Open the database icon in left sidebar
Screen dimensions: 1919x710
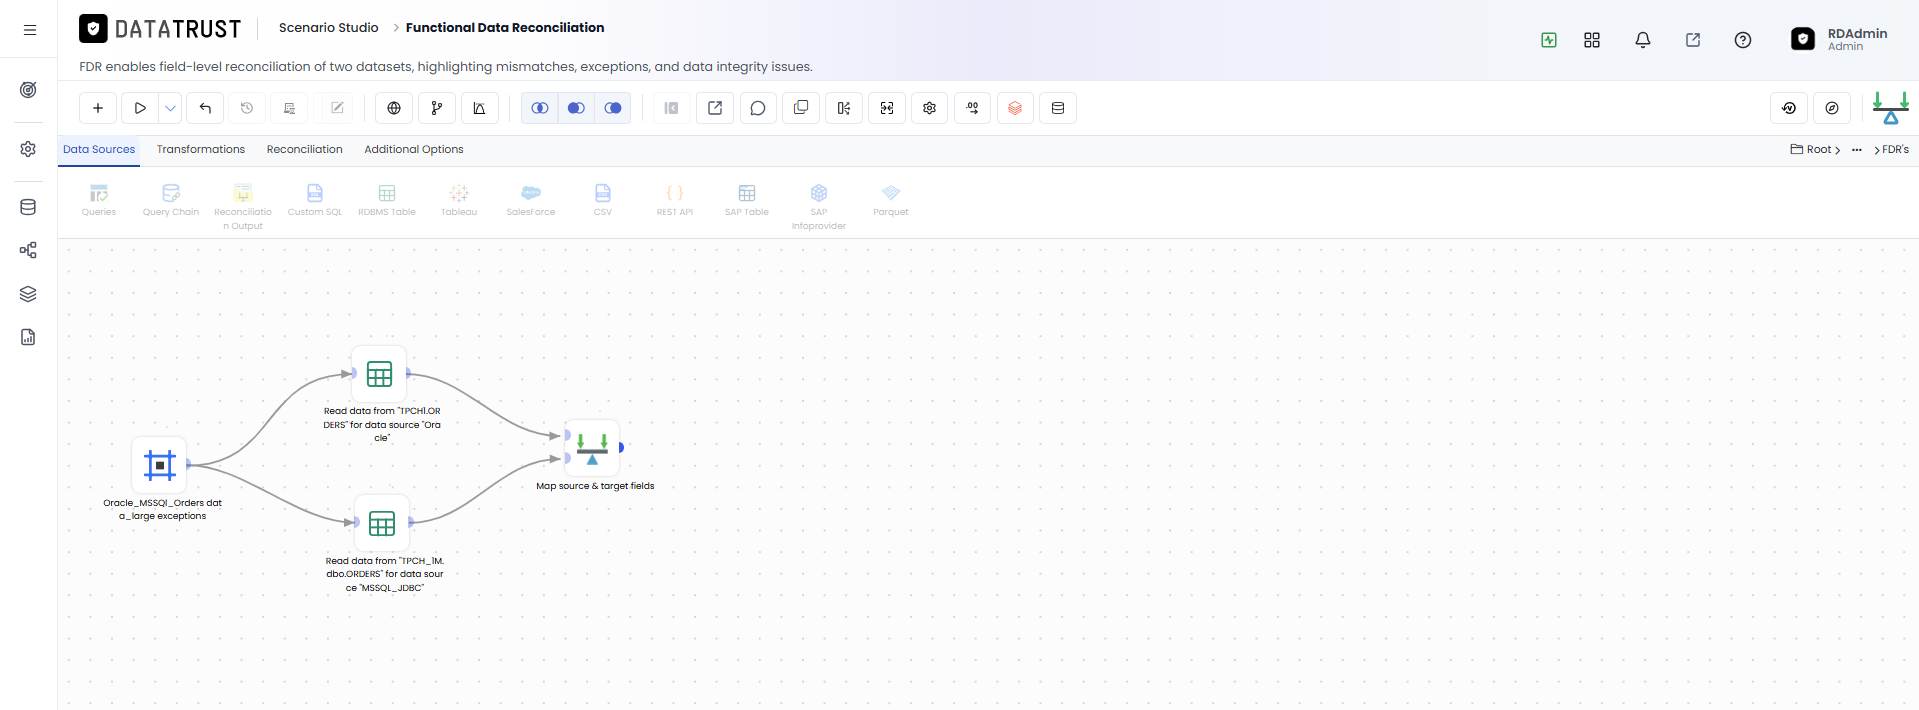click(x=28, y=207)
